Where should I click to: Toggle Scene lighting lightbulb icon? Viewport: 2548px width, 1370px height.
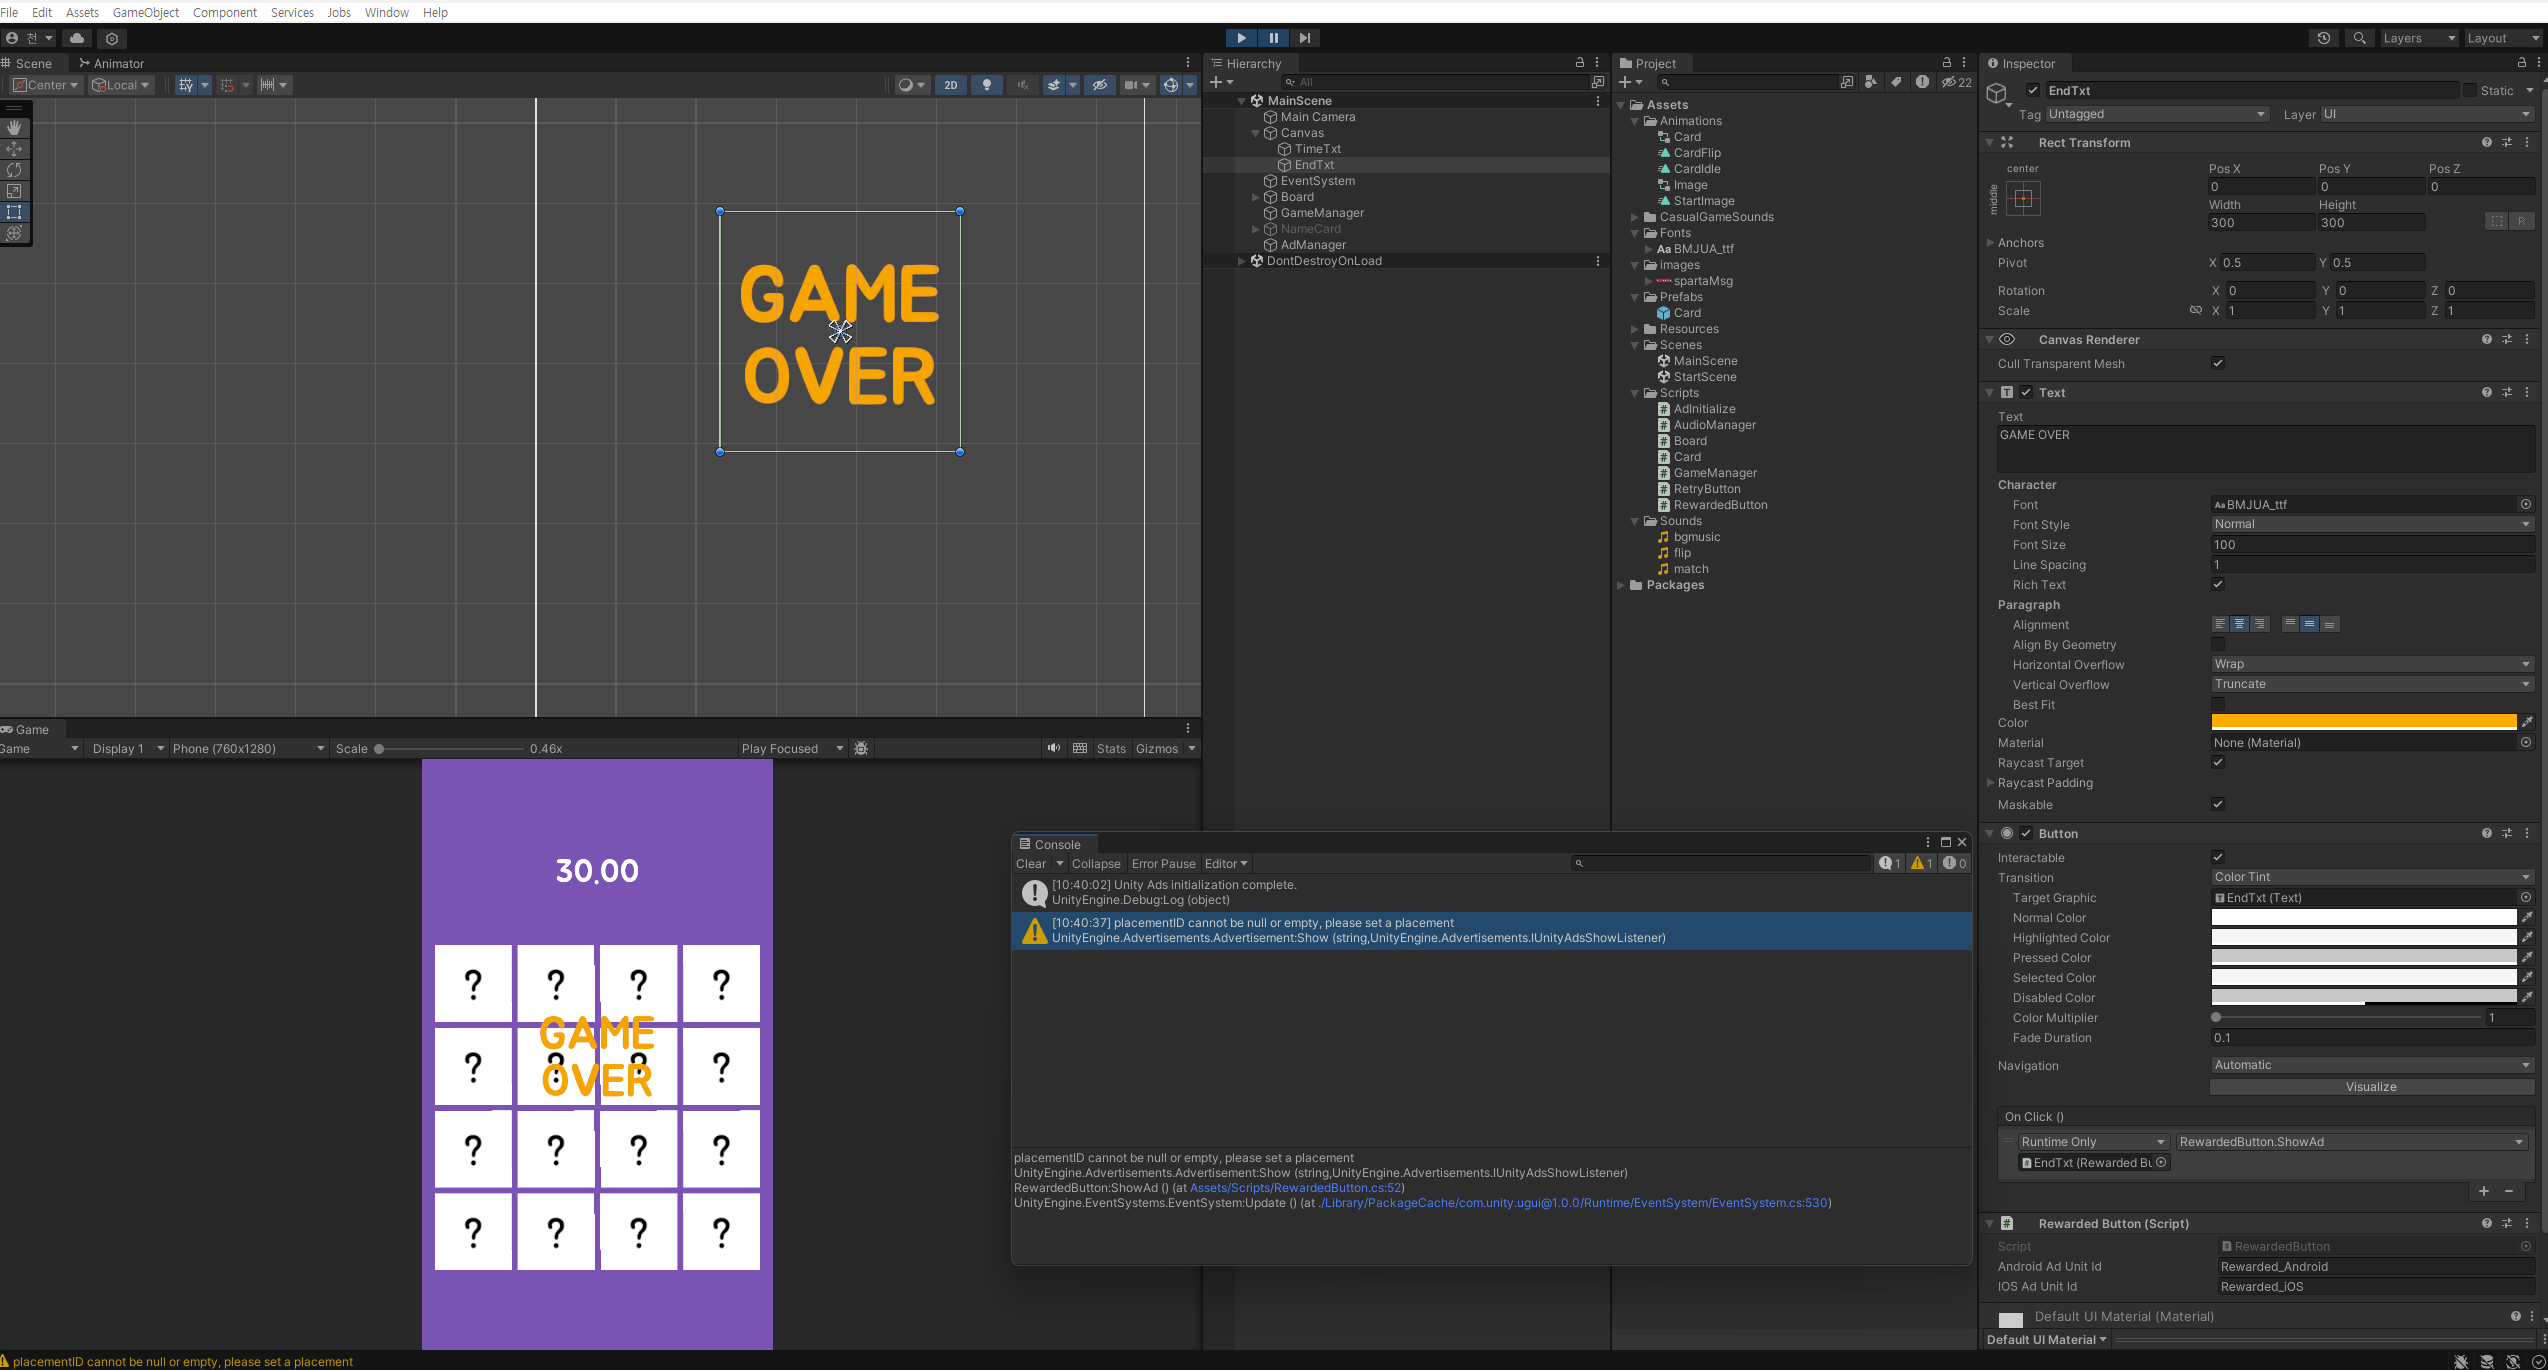pyautogui.click(x=987, y=85)
